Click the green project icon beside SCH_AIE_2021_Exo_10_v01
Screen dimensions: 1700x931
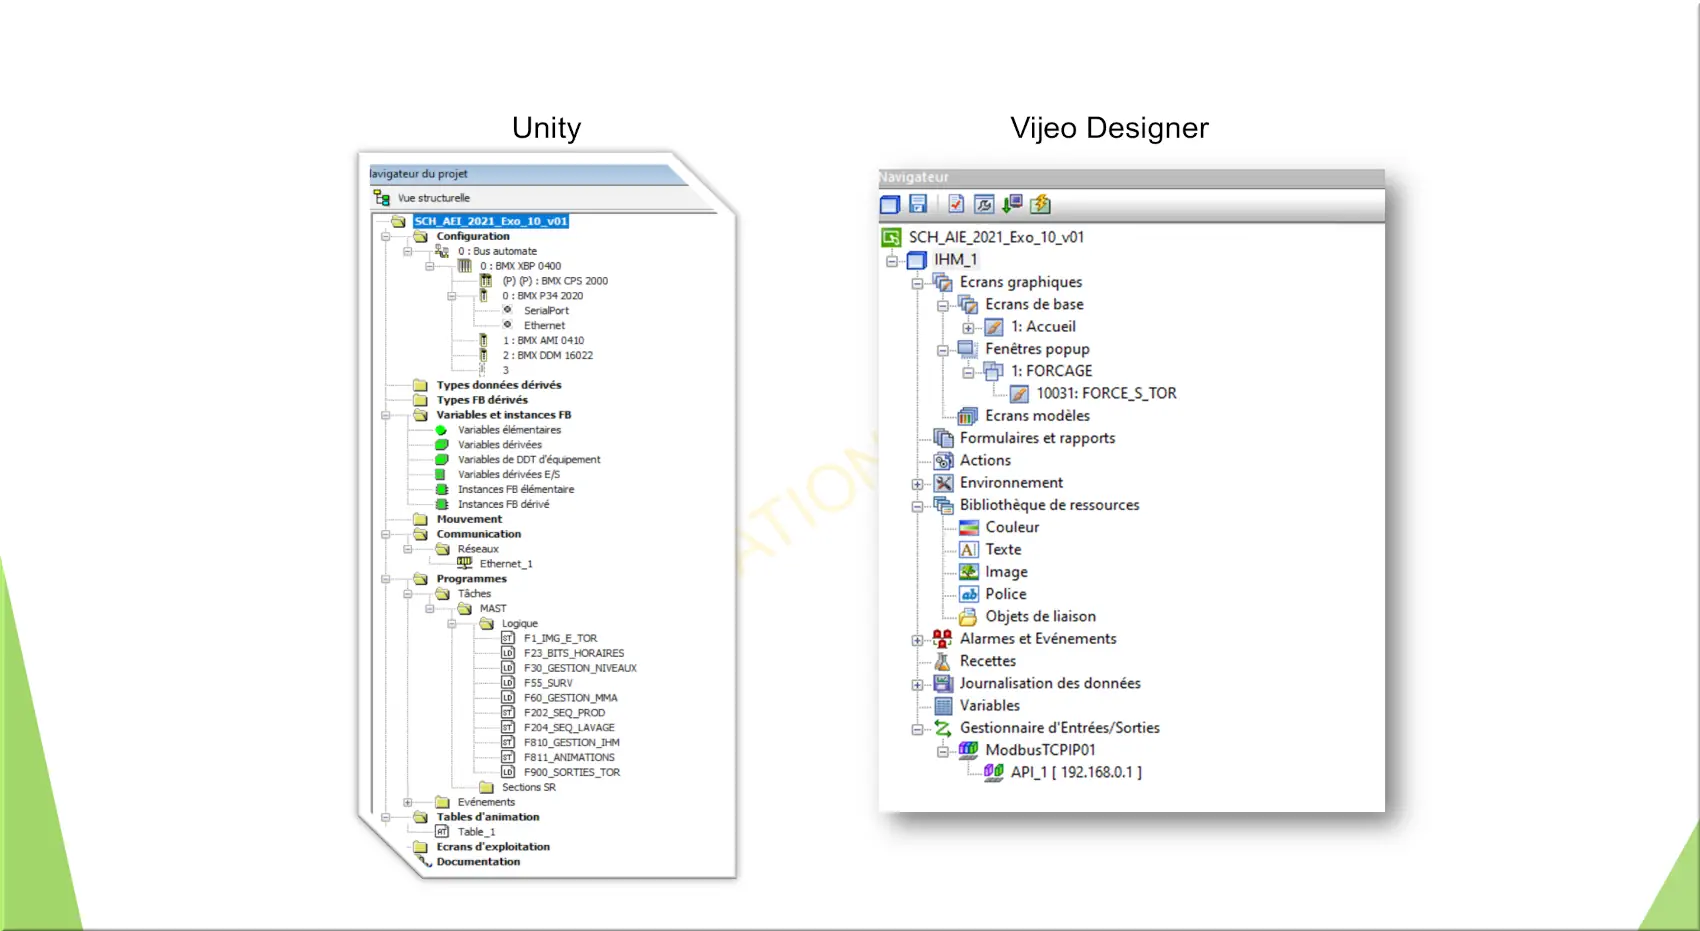point(891,238)
